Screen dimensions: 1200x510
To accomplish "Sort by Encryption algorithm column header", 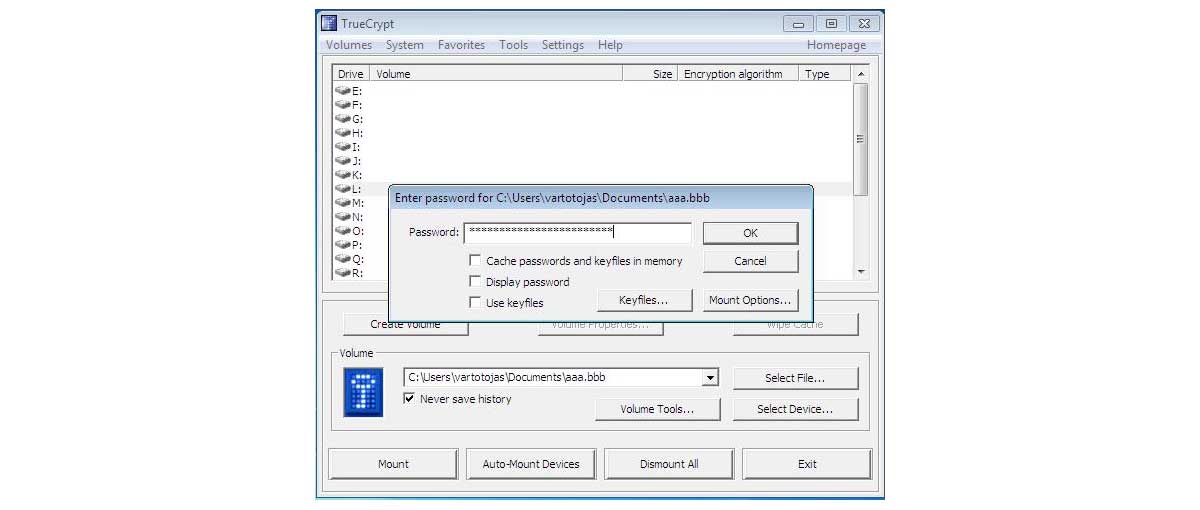I will (738, 74).
